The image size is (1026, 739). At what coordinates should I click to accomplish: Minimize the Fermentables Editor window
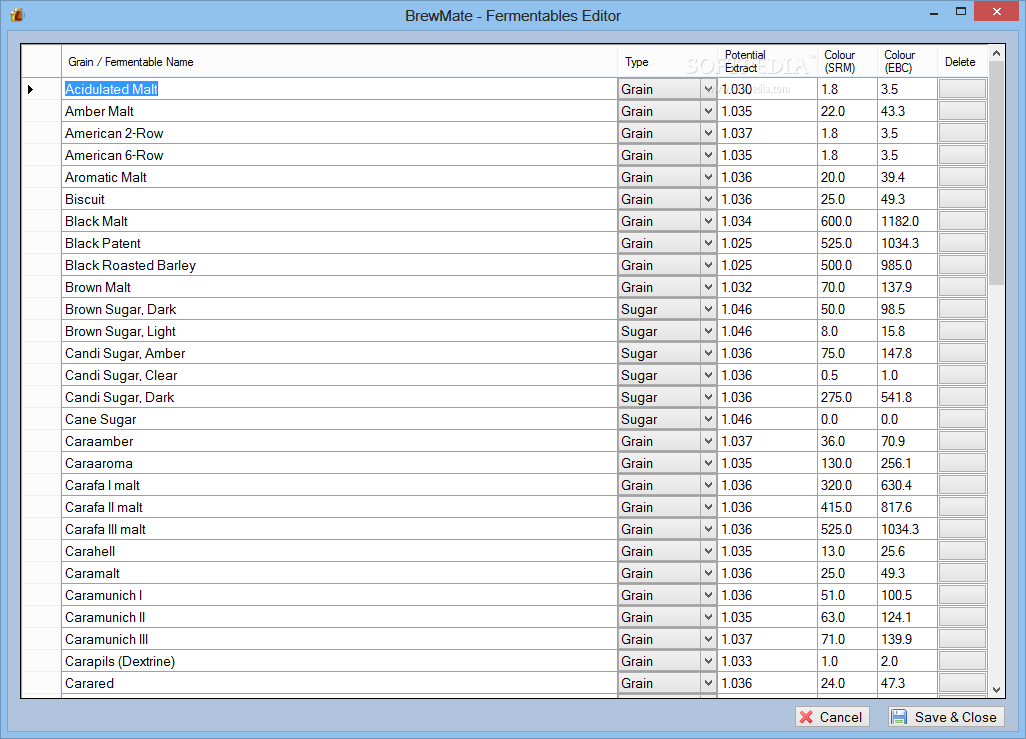click(x=934, y=12)
